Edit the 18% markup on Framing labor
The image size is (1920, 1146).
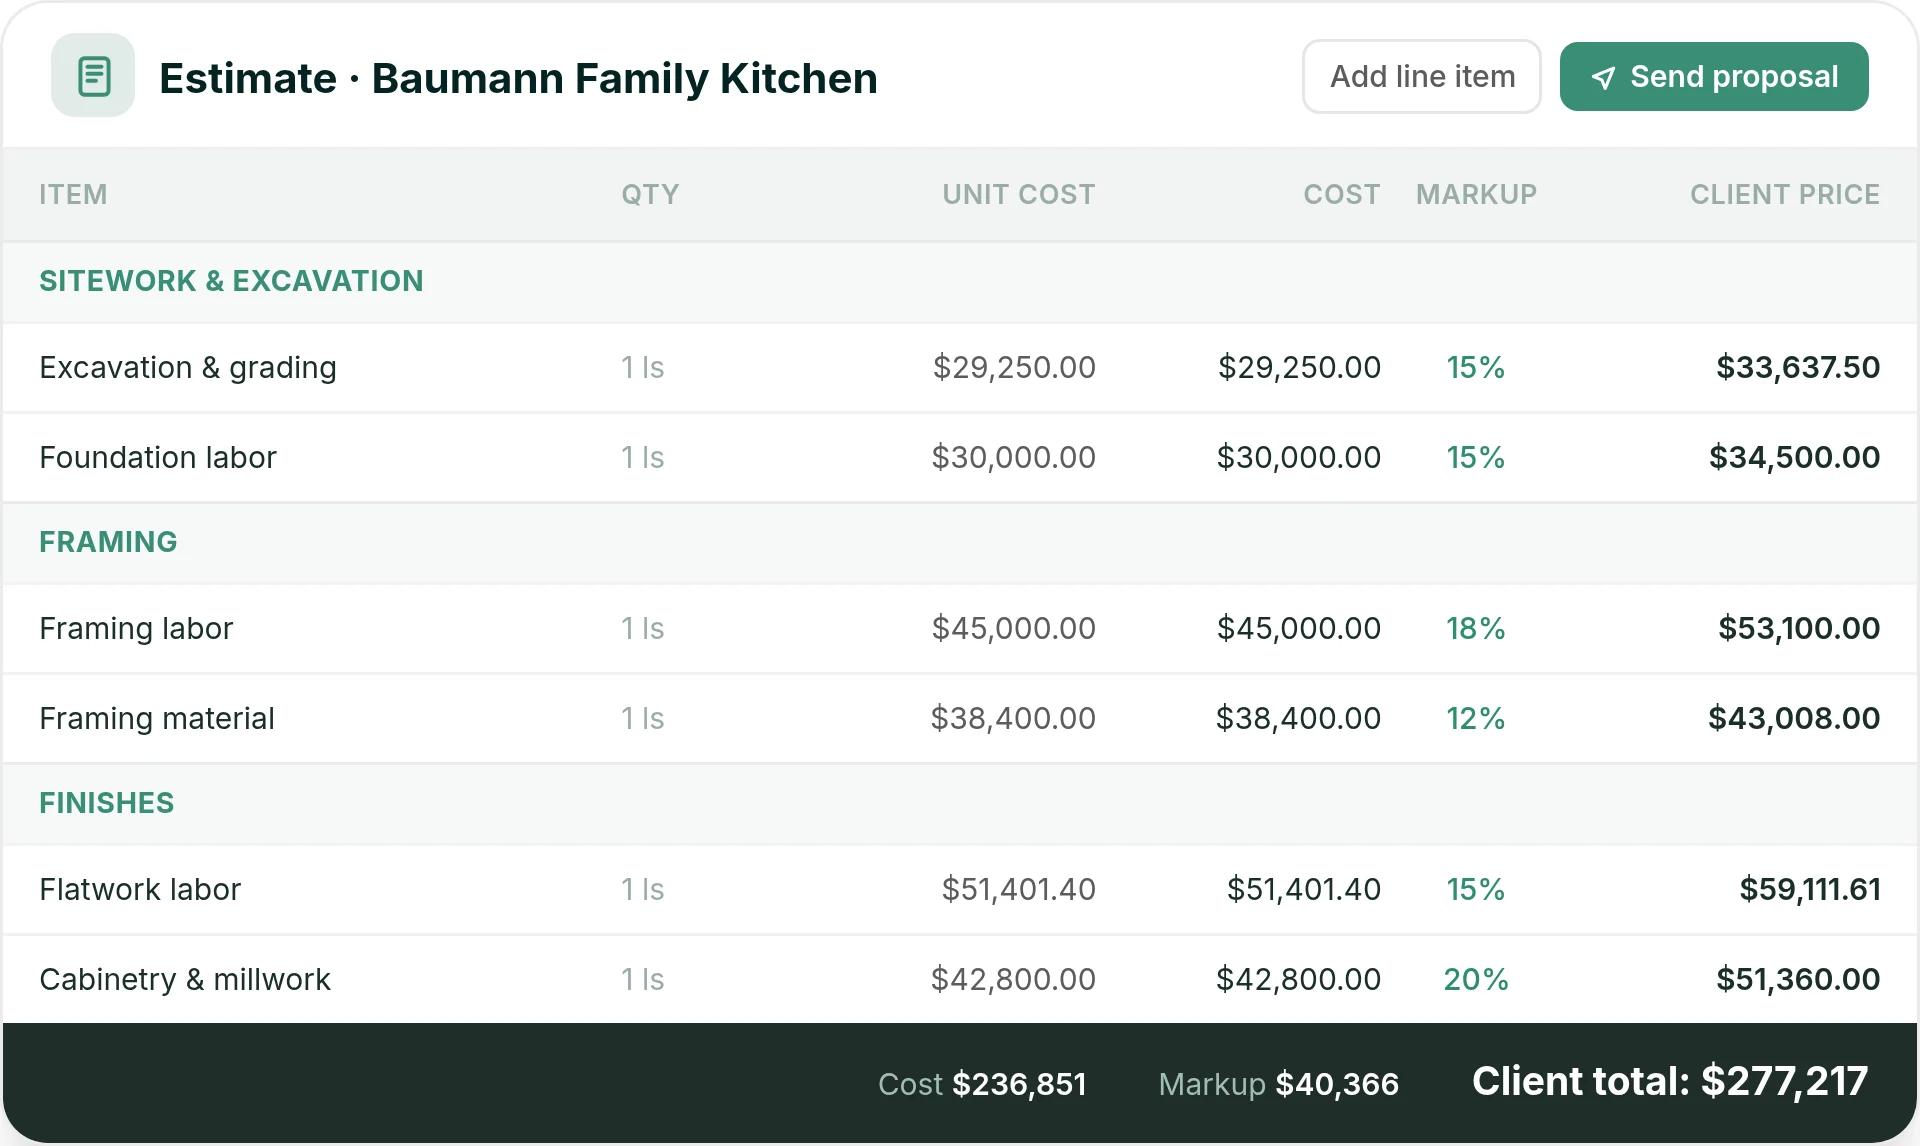(1475, 628)
